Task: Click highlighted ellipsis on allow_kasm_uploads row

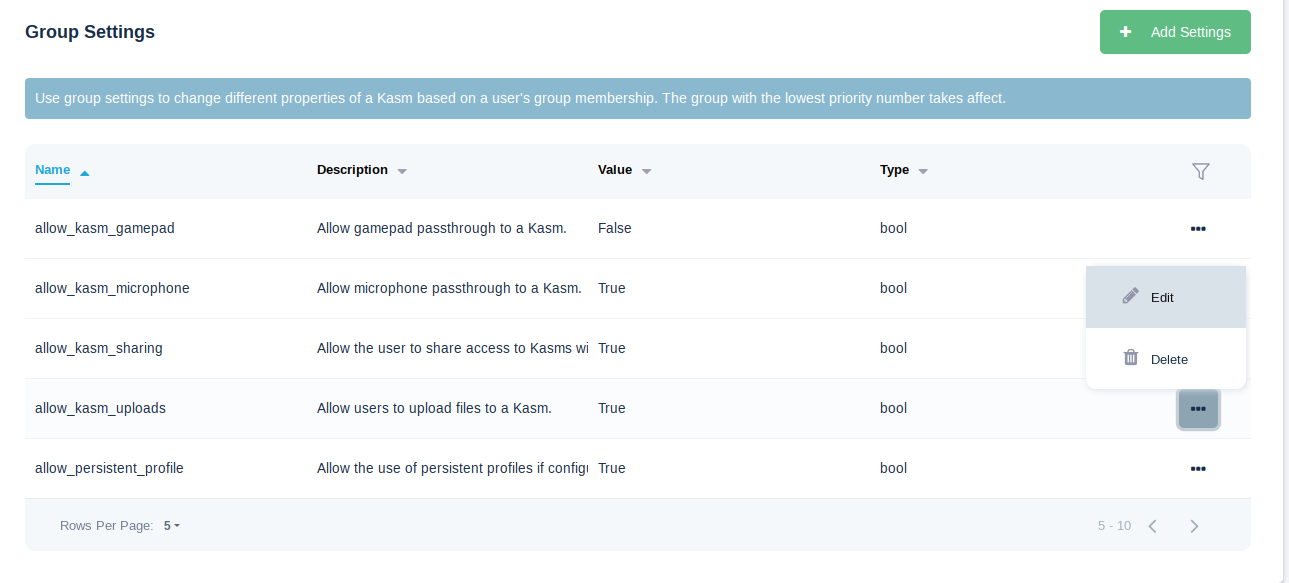Action: tap(1198, 408)
